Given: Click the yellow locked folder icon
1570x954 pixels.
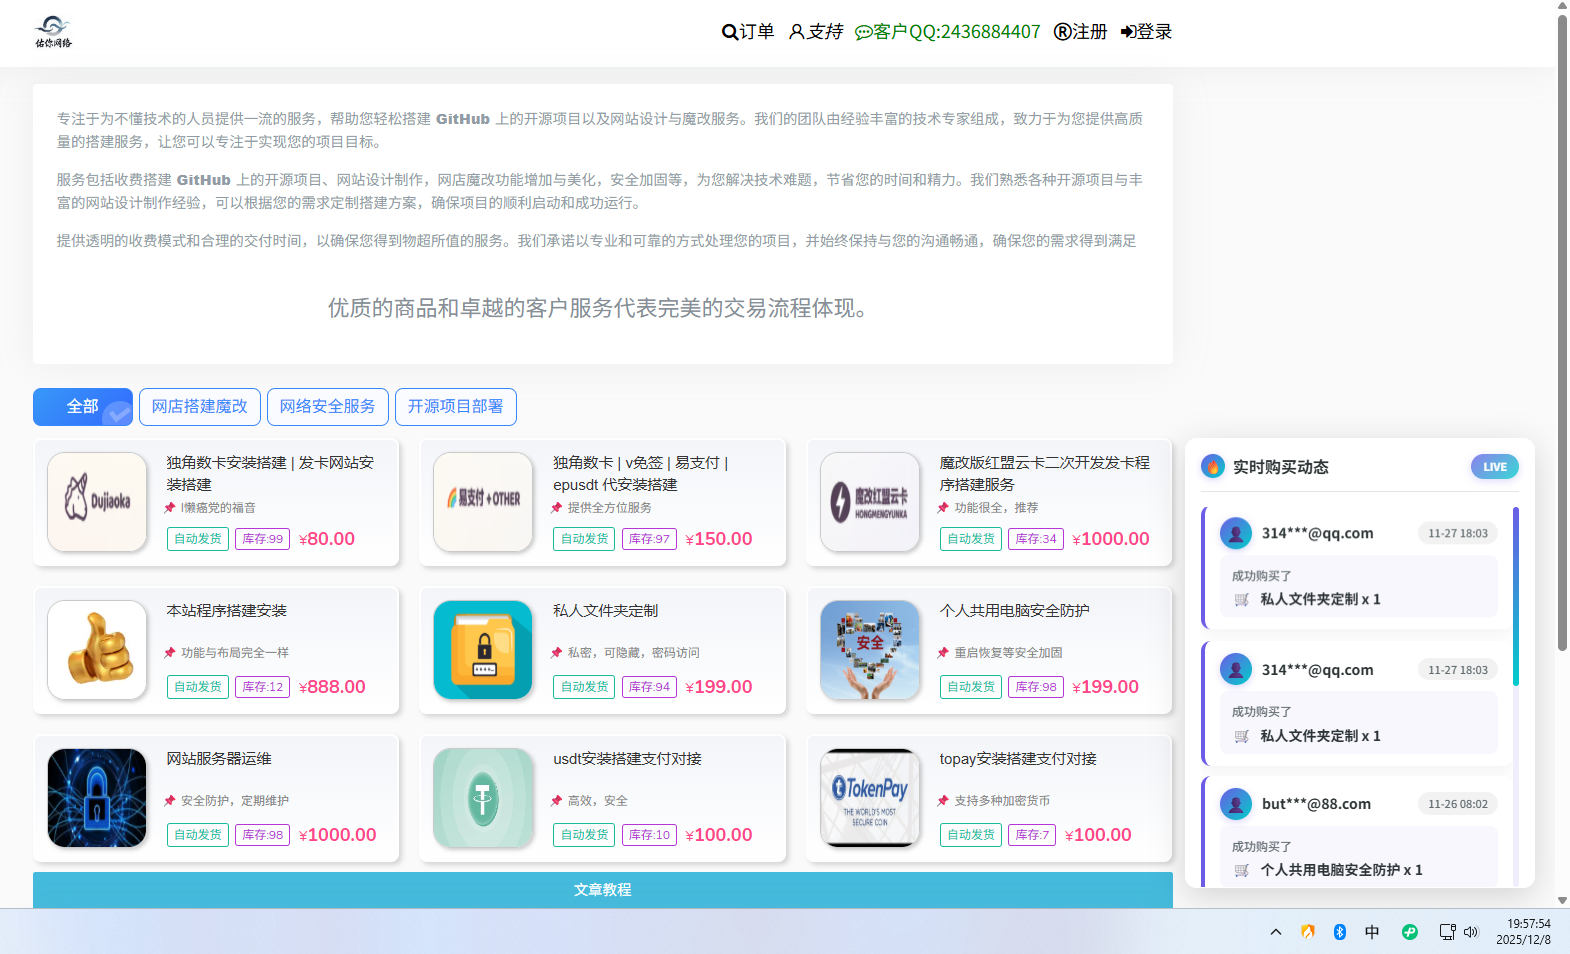Looking at the screenshot, I should tap(483, 650).
